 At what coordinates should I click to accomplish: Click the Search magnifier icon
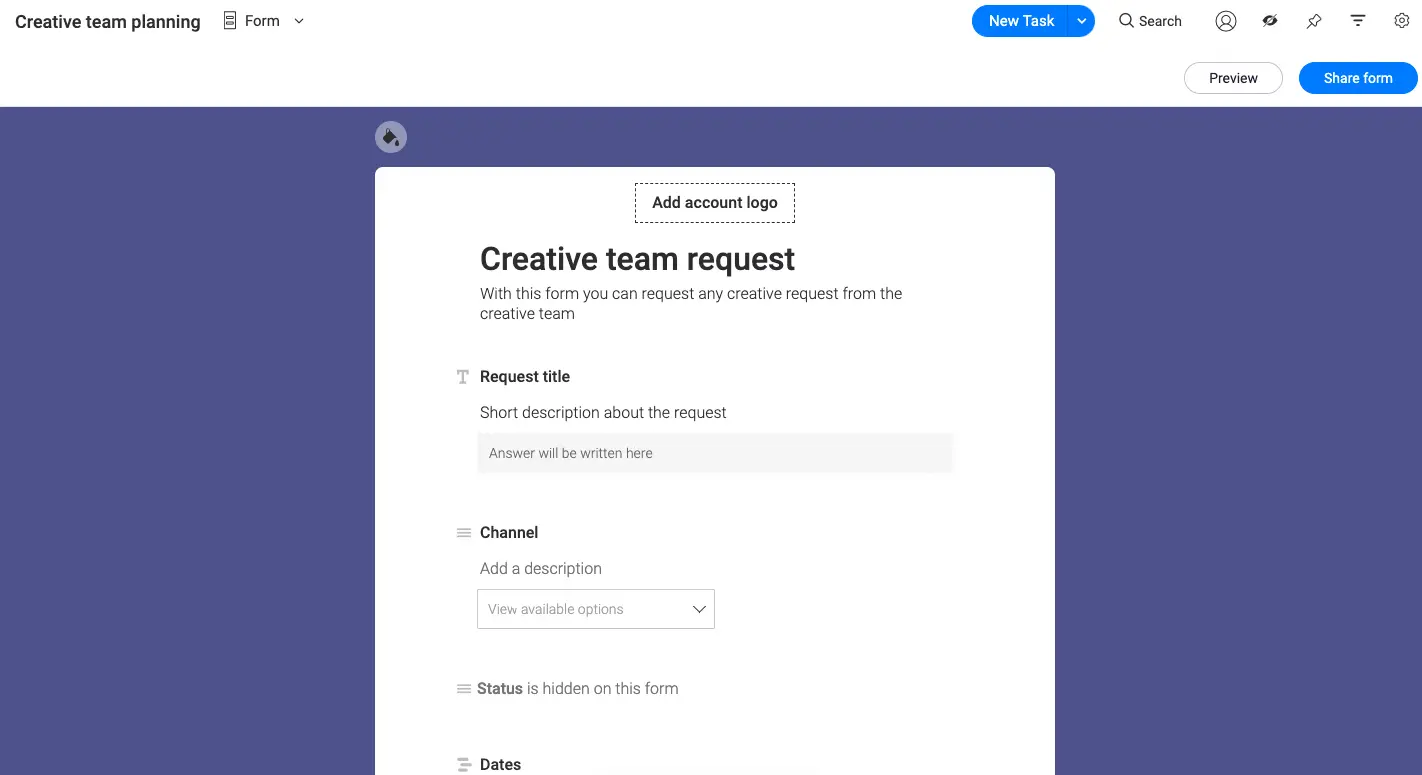(x=1126, y=20)
